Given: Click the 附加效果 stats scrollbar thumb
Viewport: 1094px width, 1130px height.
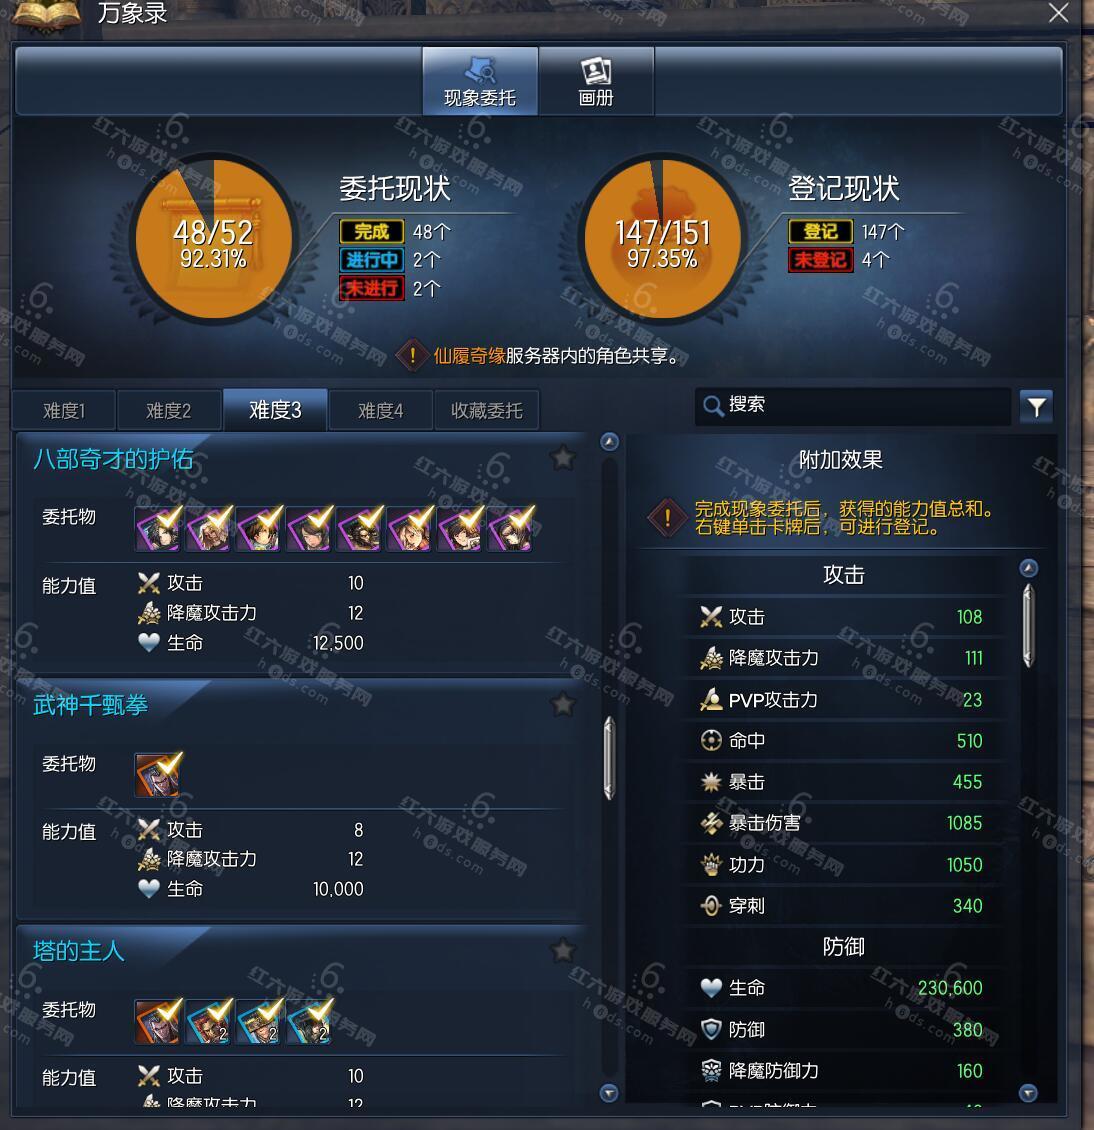Looking at the screenshot, I should [1028, 626].
